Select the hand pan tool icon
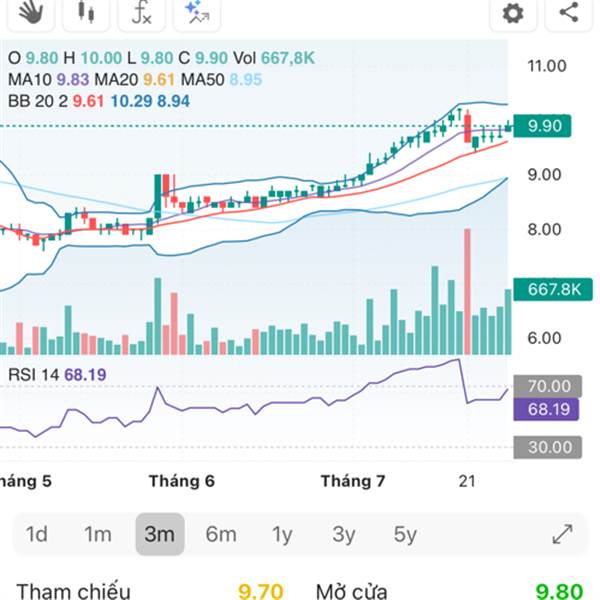 [31, 12]
